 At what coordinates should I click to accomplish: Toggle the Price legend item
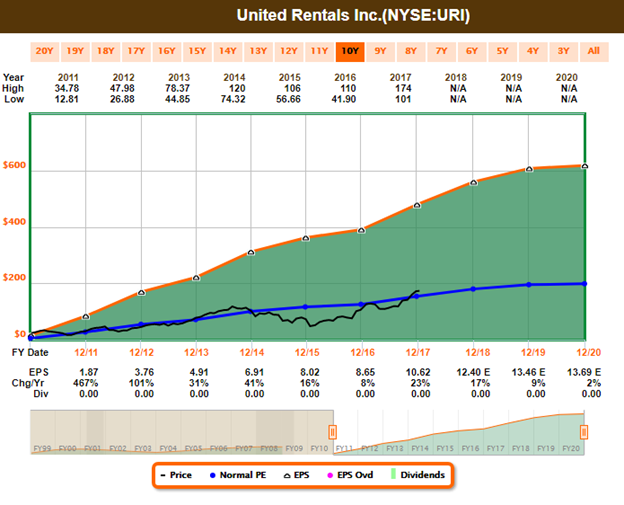tap(176, 475)
